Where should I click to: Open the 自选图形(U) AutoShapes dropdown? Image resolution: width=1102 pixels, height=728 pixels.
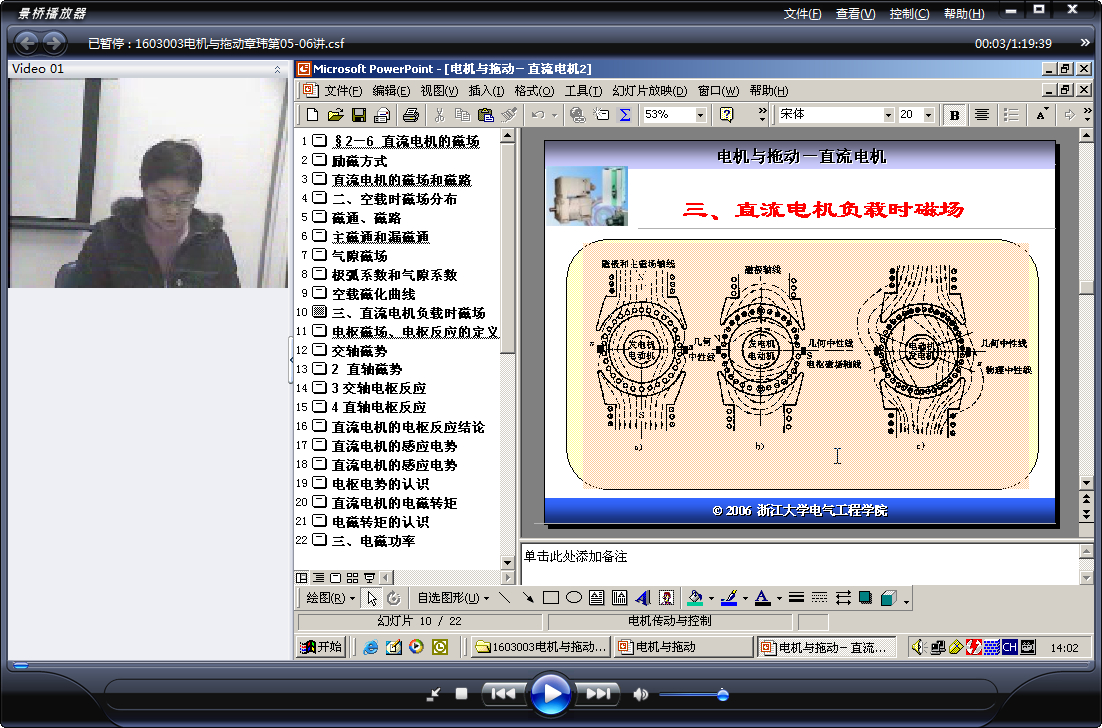pyautogui.click(x=453, y=598)
